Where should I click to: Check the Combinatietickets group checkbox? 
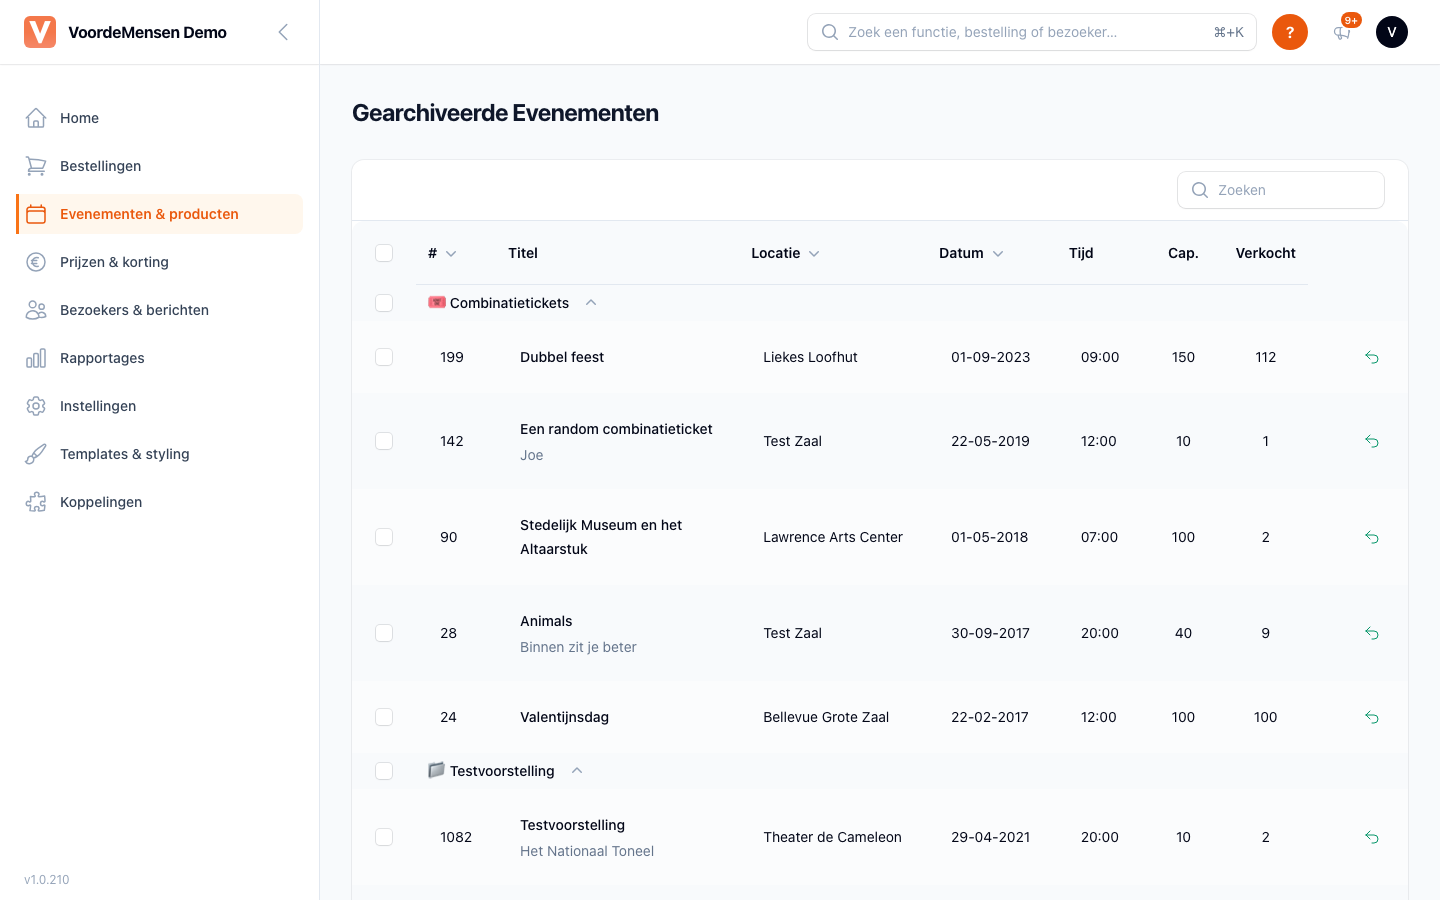[384, 303]
